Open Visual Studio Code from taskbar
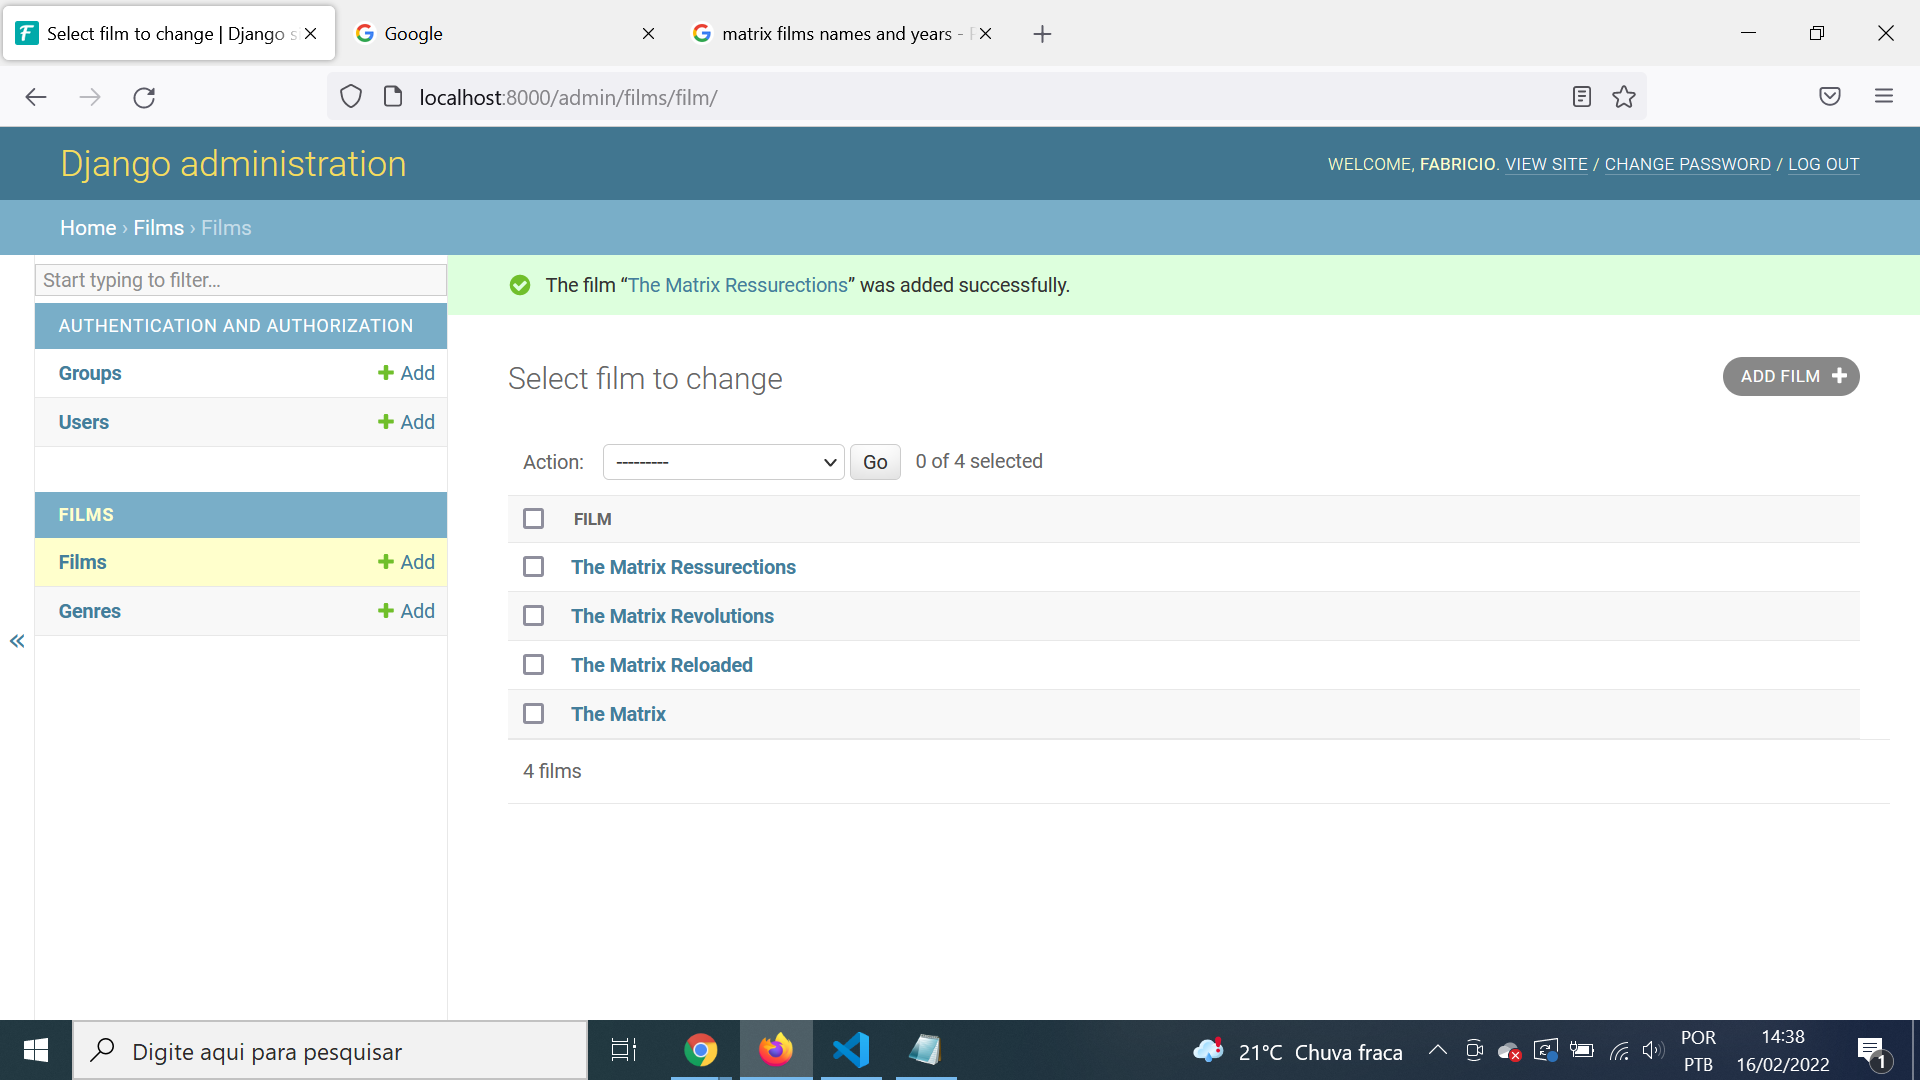The image size is (1920, 1080). pyautogui.click(x=851, y=1050)
